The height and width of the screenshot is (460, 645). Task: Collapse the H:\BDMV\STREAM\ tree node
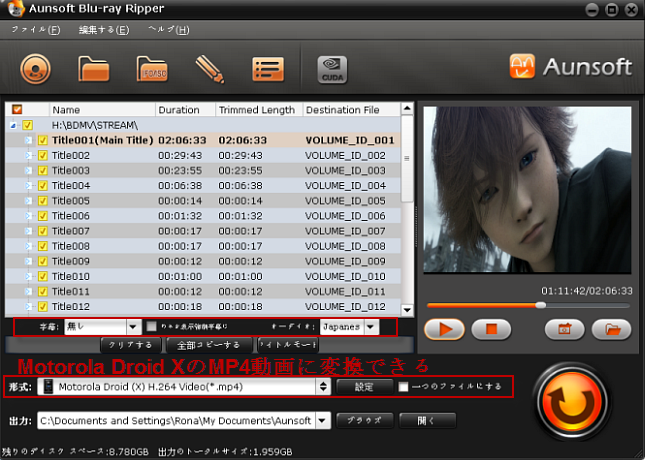(13, 125)
